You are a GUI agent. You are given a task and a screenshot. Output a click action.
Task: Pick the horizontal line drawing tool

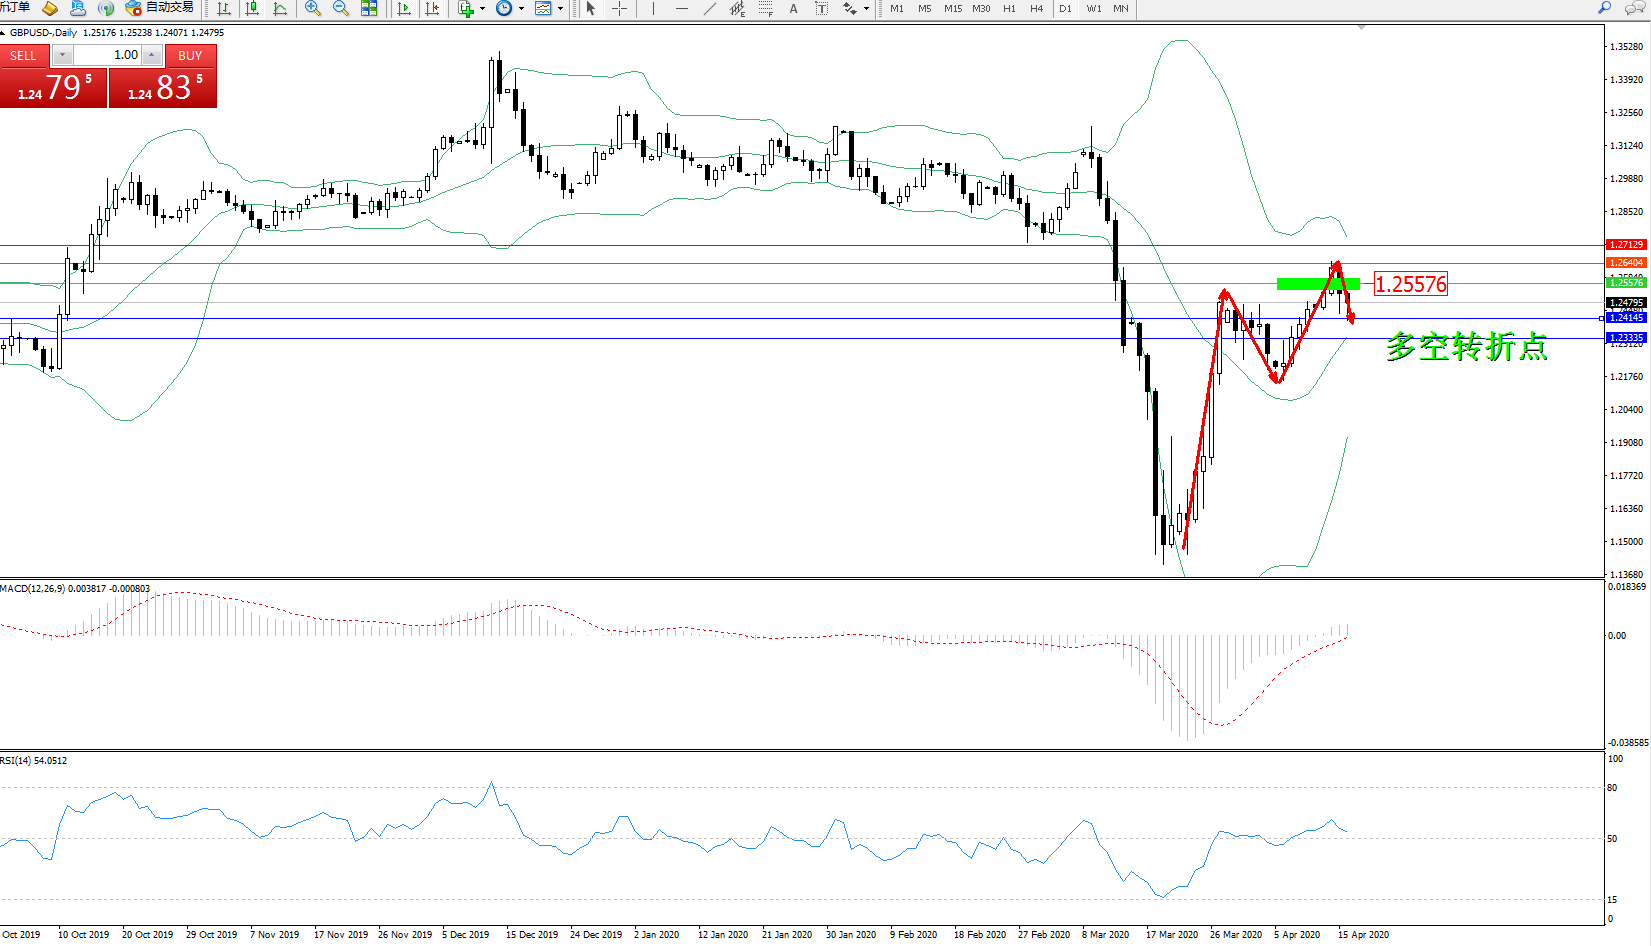tap(681, 9)
